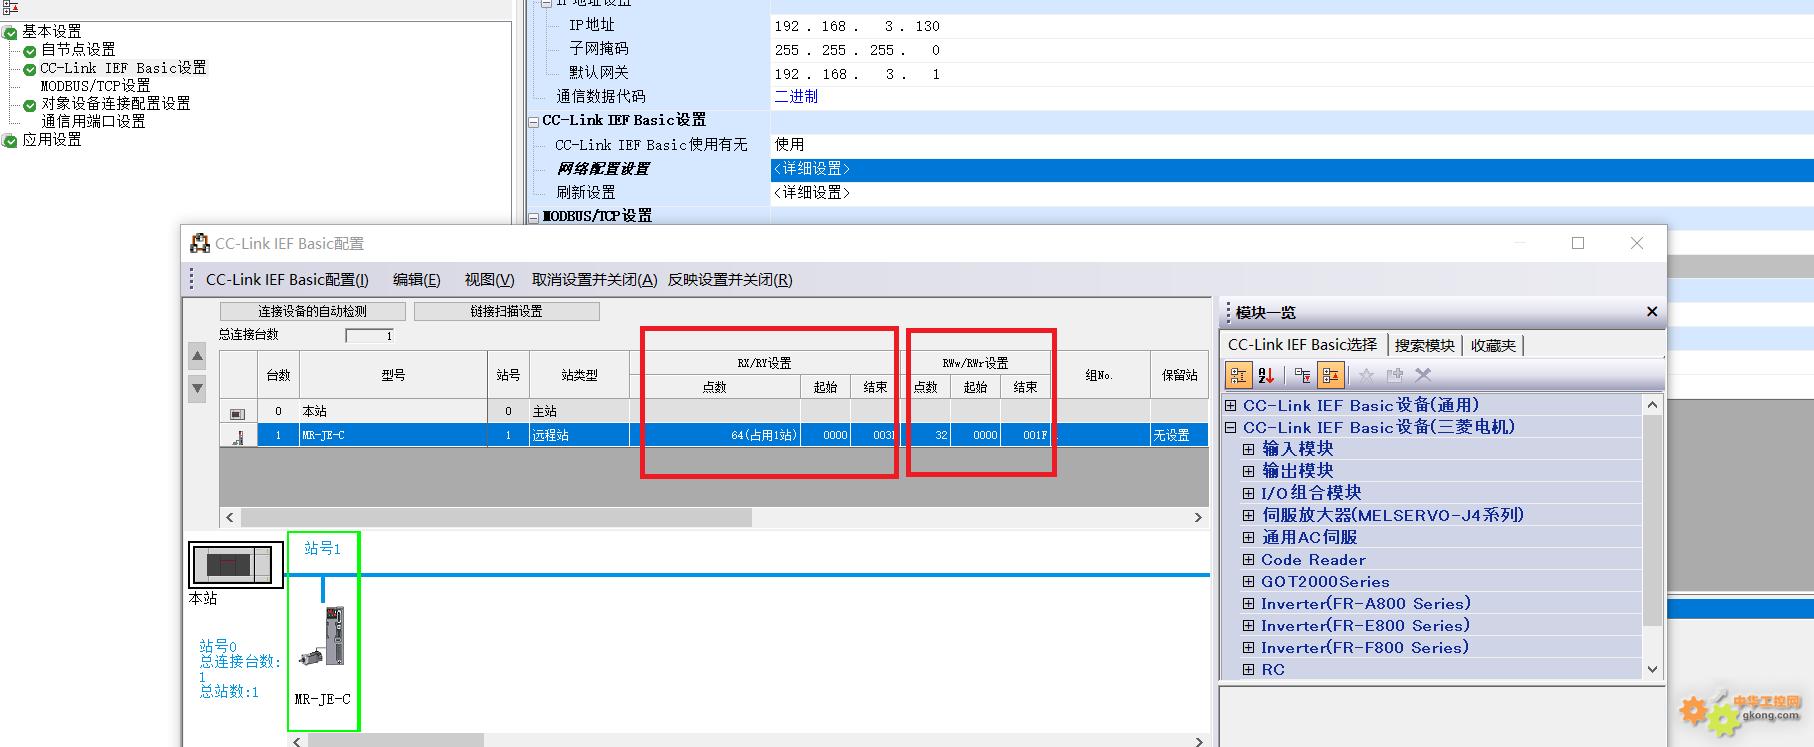Click the 总连接台数 count field
Screen dimensions: 1814x747
[x=369, y=336]
